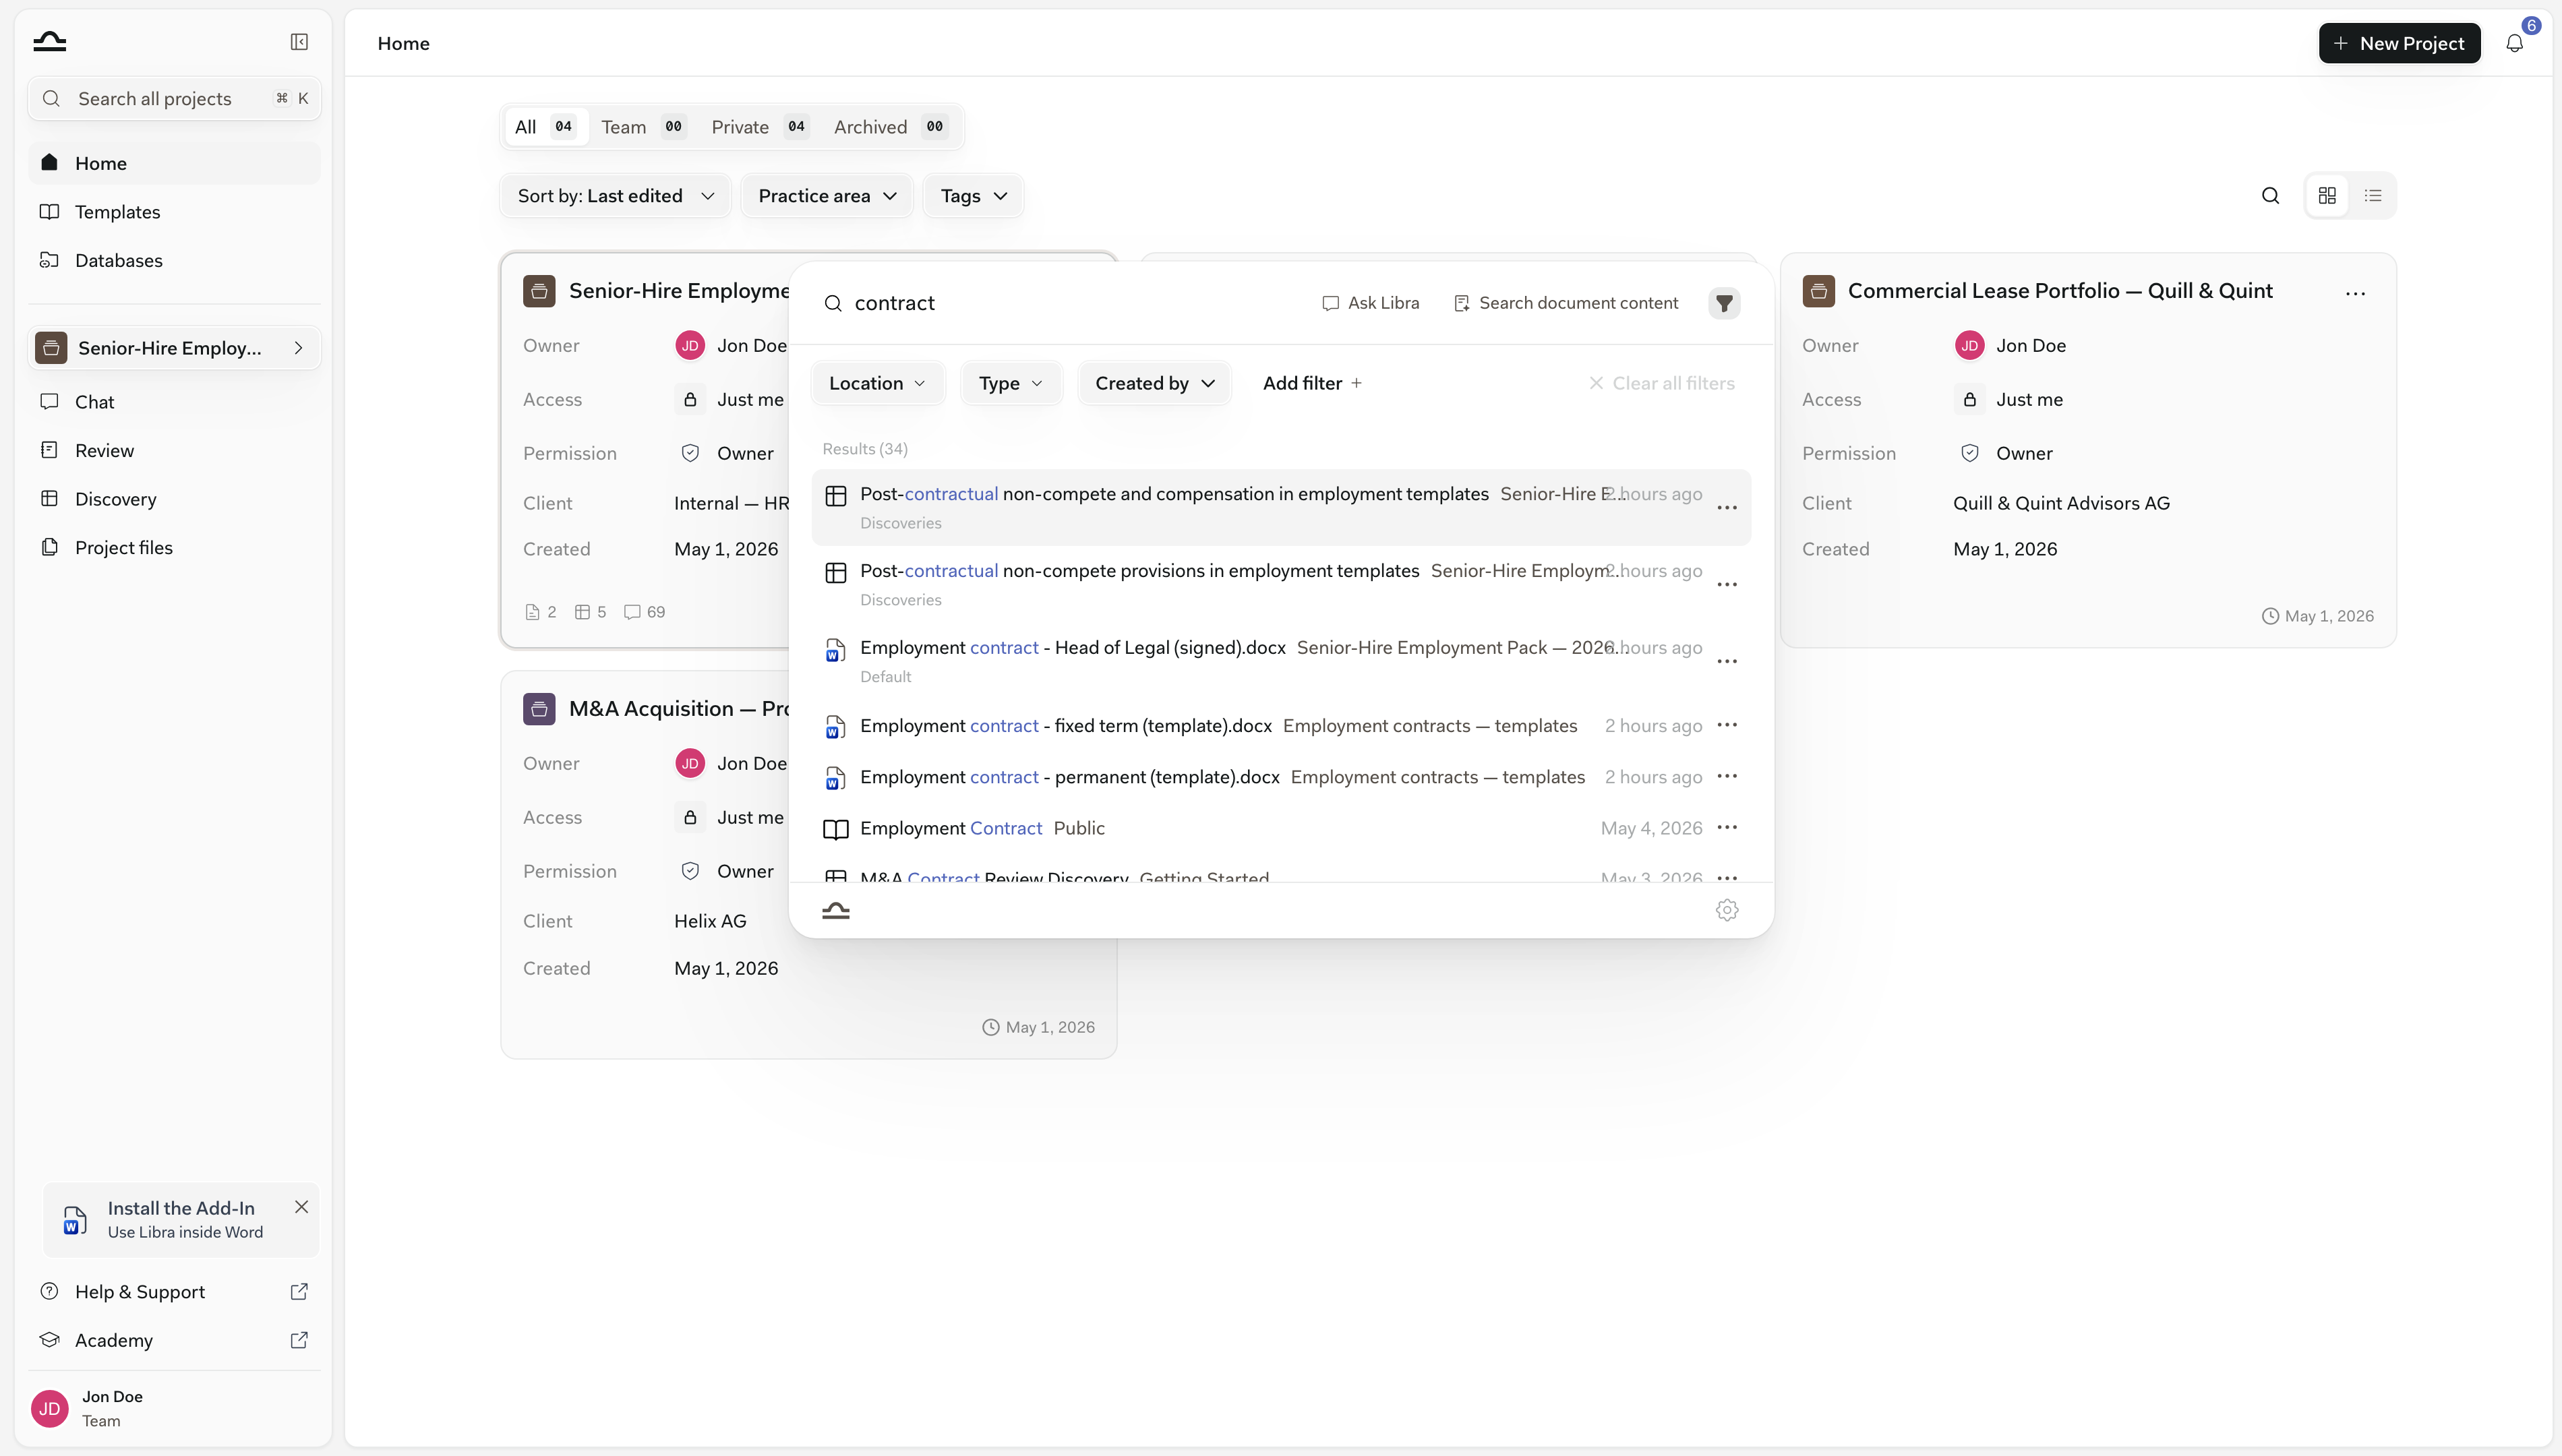Click the Libra logo in sidebar
The height and width of the screenshot is (1456, 2562).
49,42
